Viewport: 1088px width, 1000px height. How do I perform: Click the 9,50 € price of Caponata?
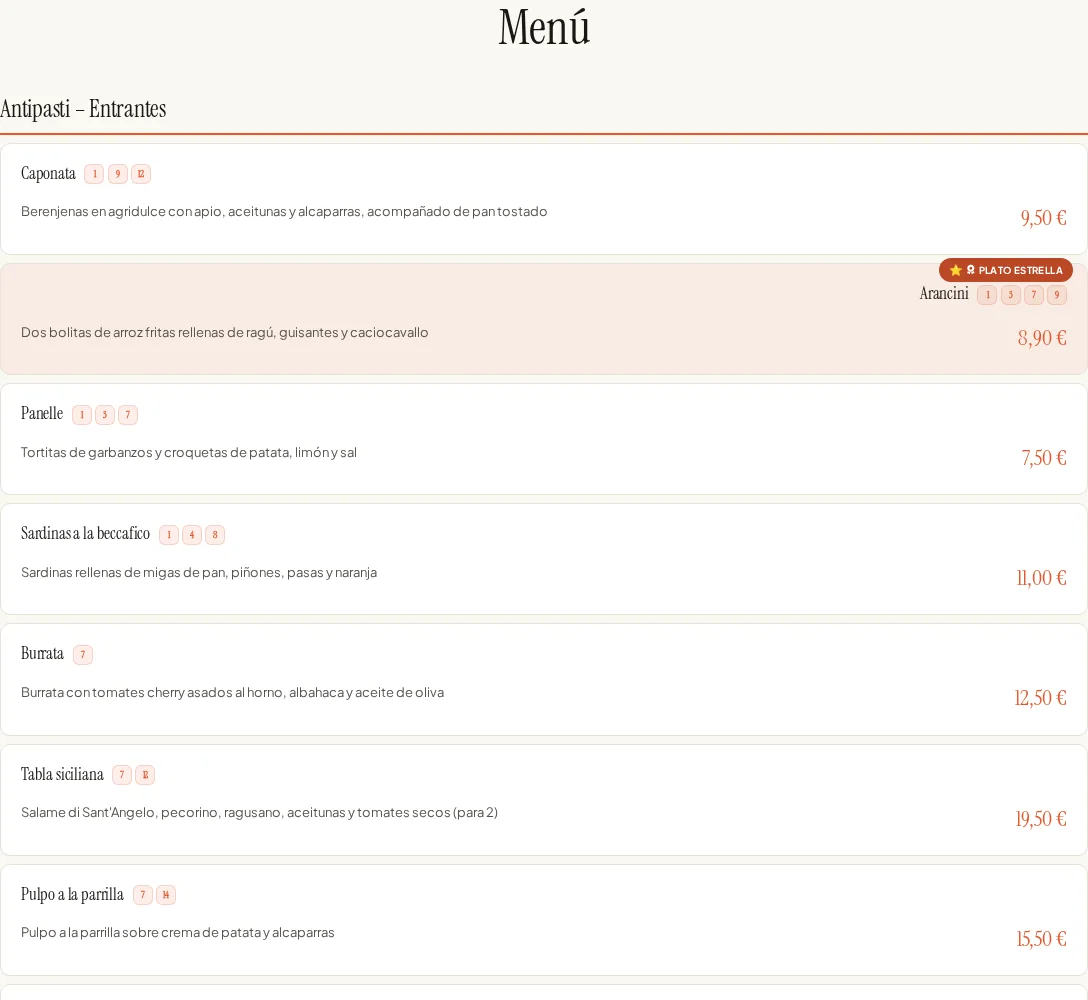[x=1043, y=218]
